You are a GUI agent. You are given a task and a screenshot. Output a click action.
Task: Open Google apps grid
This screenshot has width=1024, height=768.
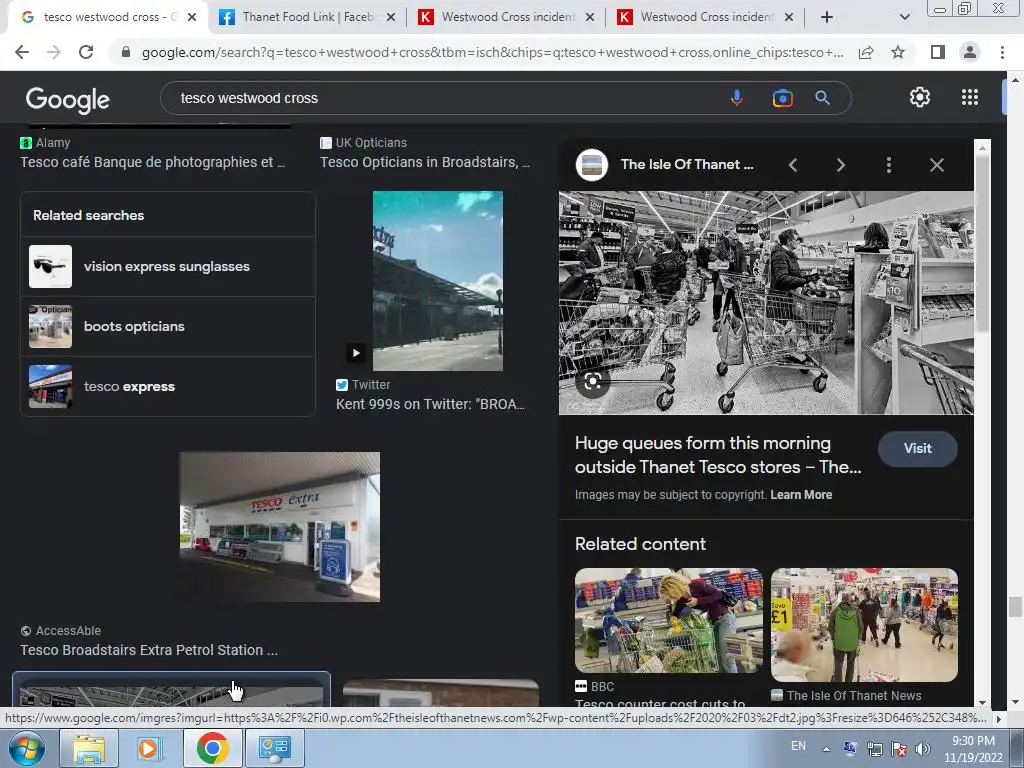(970, 97)
